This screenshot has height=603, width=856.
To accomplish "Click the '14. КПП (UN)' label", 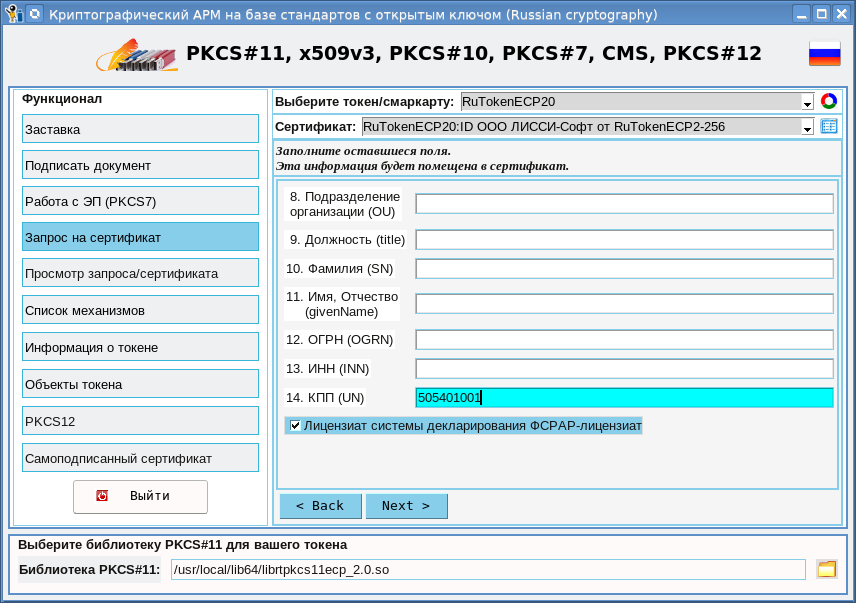I will point(325,397).
